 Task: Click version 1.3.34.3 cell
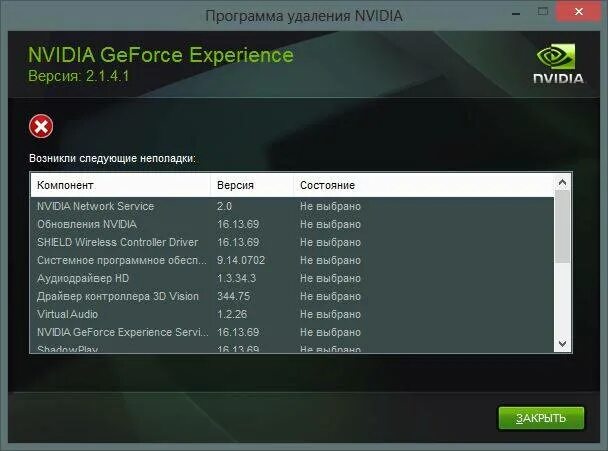[236, 278]
